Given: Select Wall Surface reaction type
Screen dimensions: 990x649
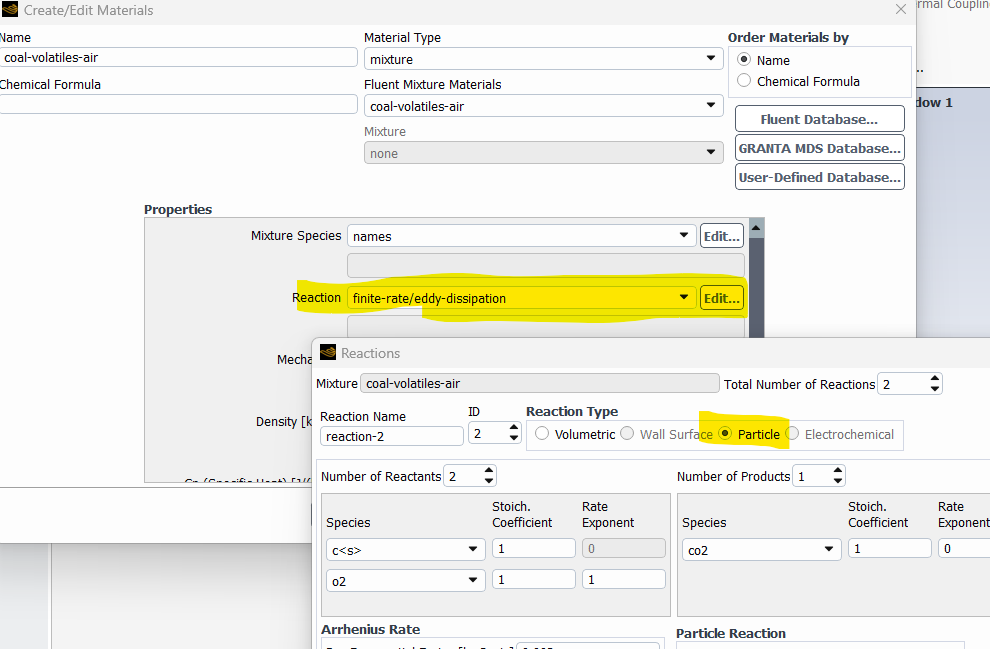Looking at the screenshot, I should tap(627, 434).
